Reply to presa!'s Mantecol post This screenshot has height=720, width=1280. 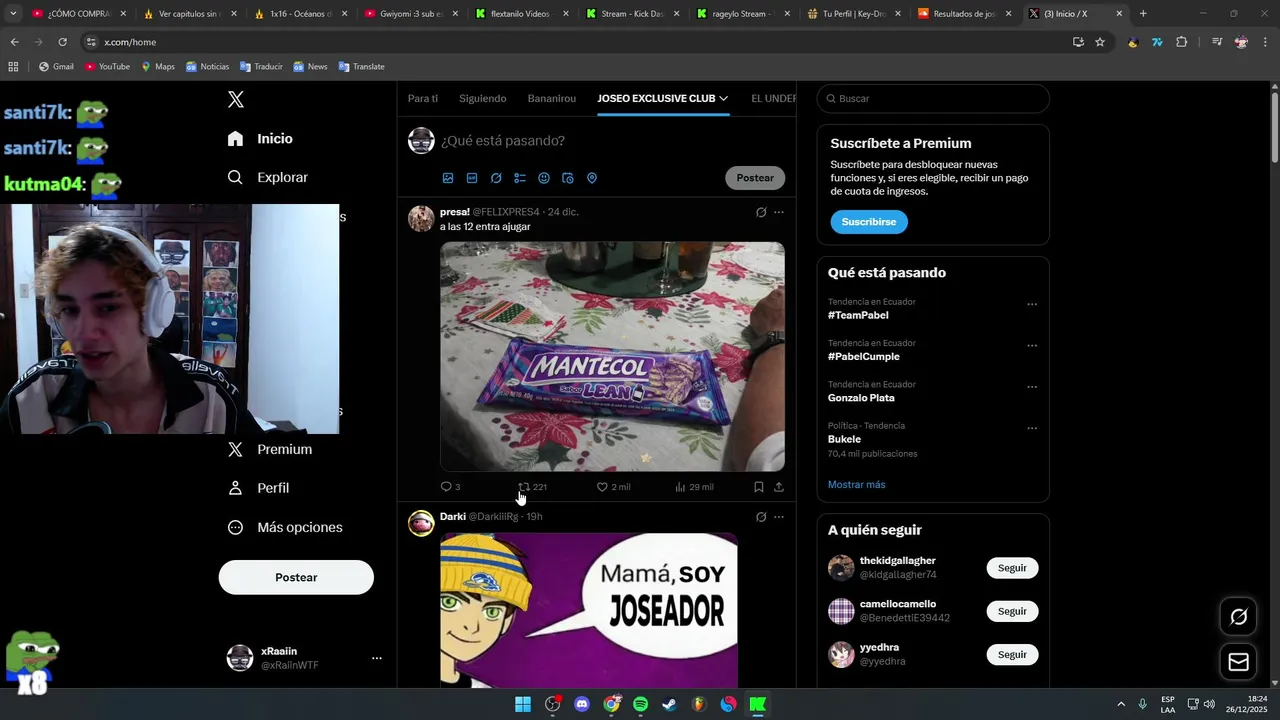coord(450,487)
